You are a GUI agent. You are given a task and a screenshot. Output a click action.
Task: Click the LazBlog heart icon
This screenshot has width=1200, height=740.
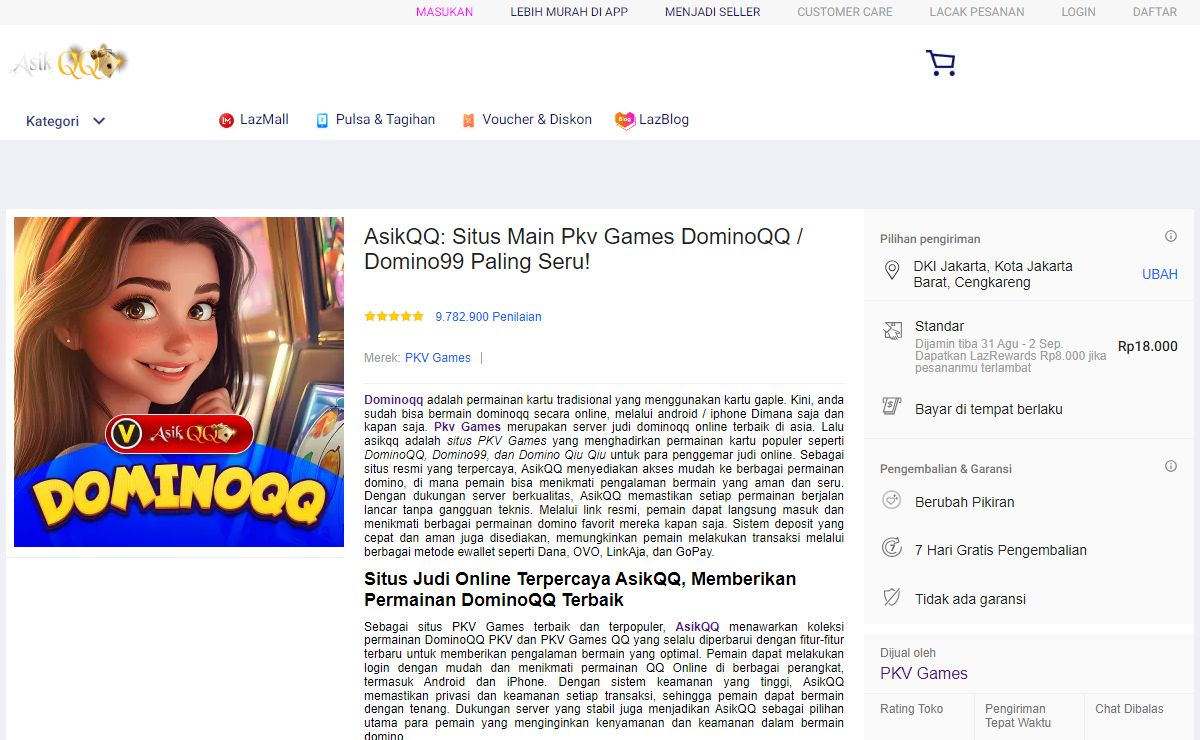625,120
